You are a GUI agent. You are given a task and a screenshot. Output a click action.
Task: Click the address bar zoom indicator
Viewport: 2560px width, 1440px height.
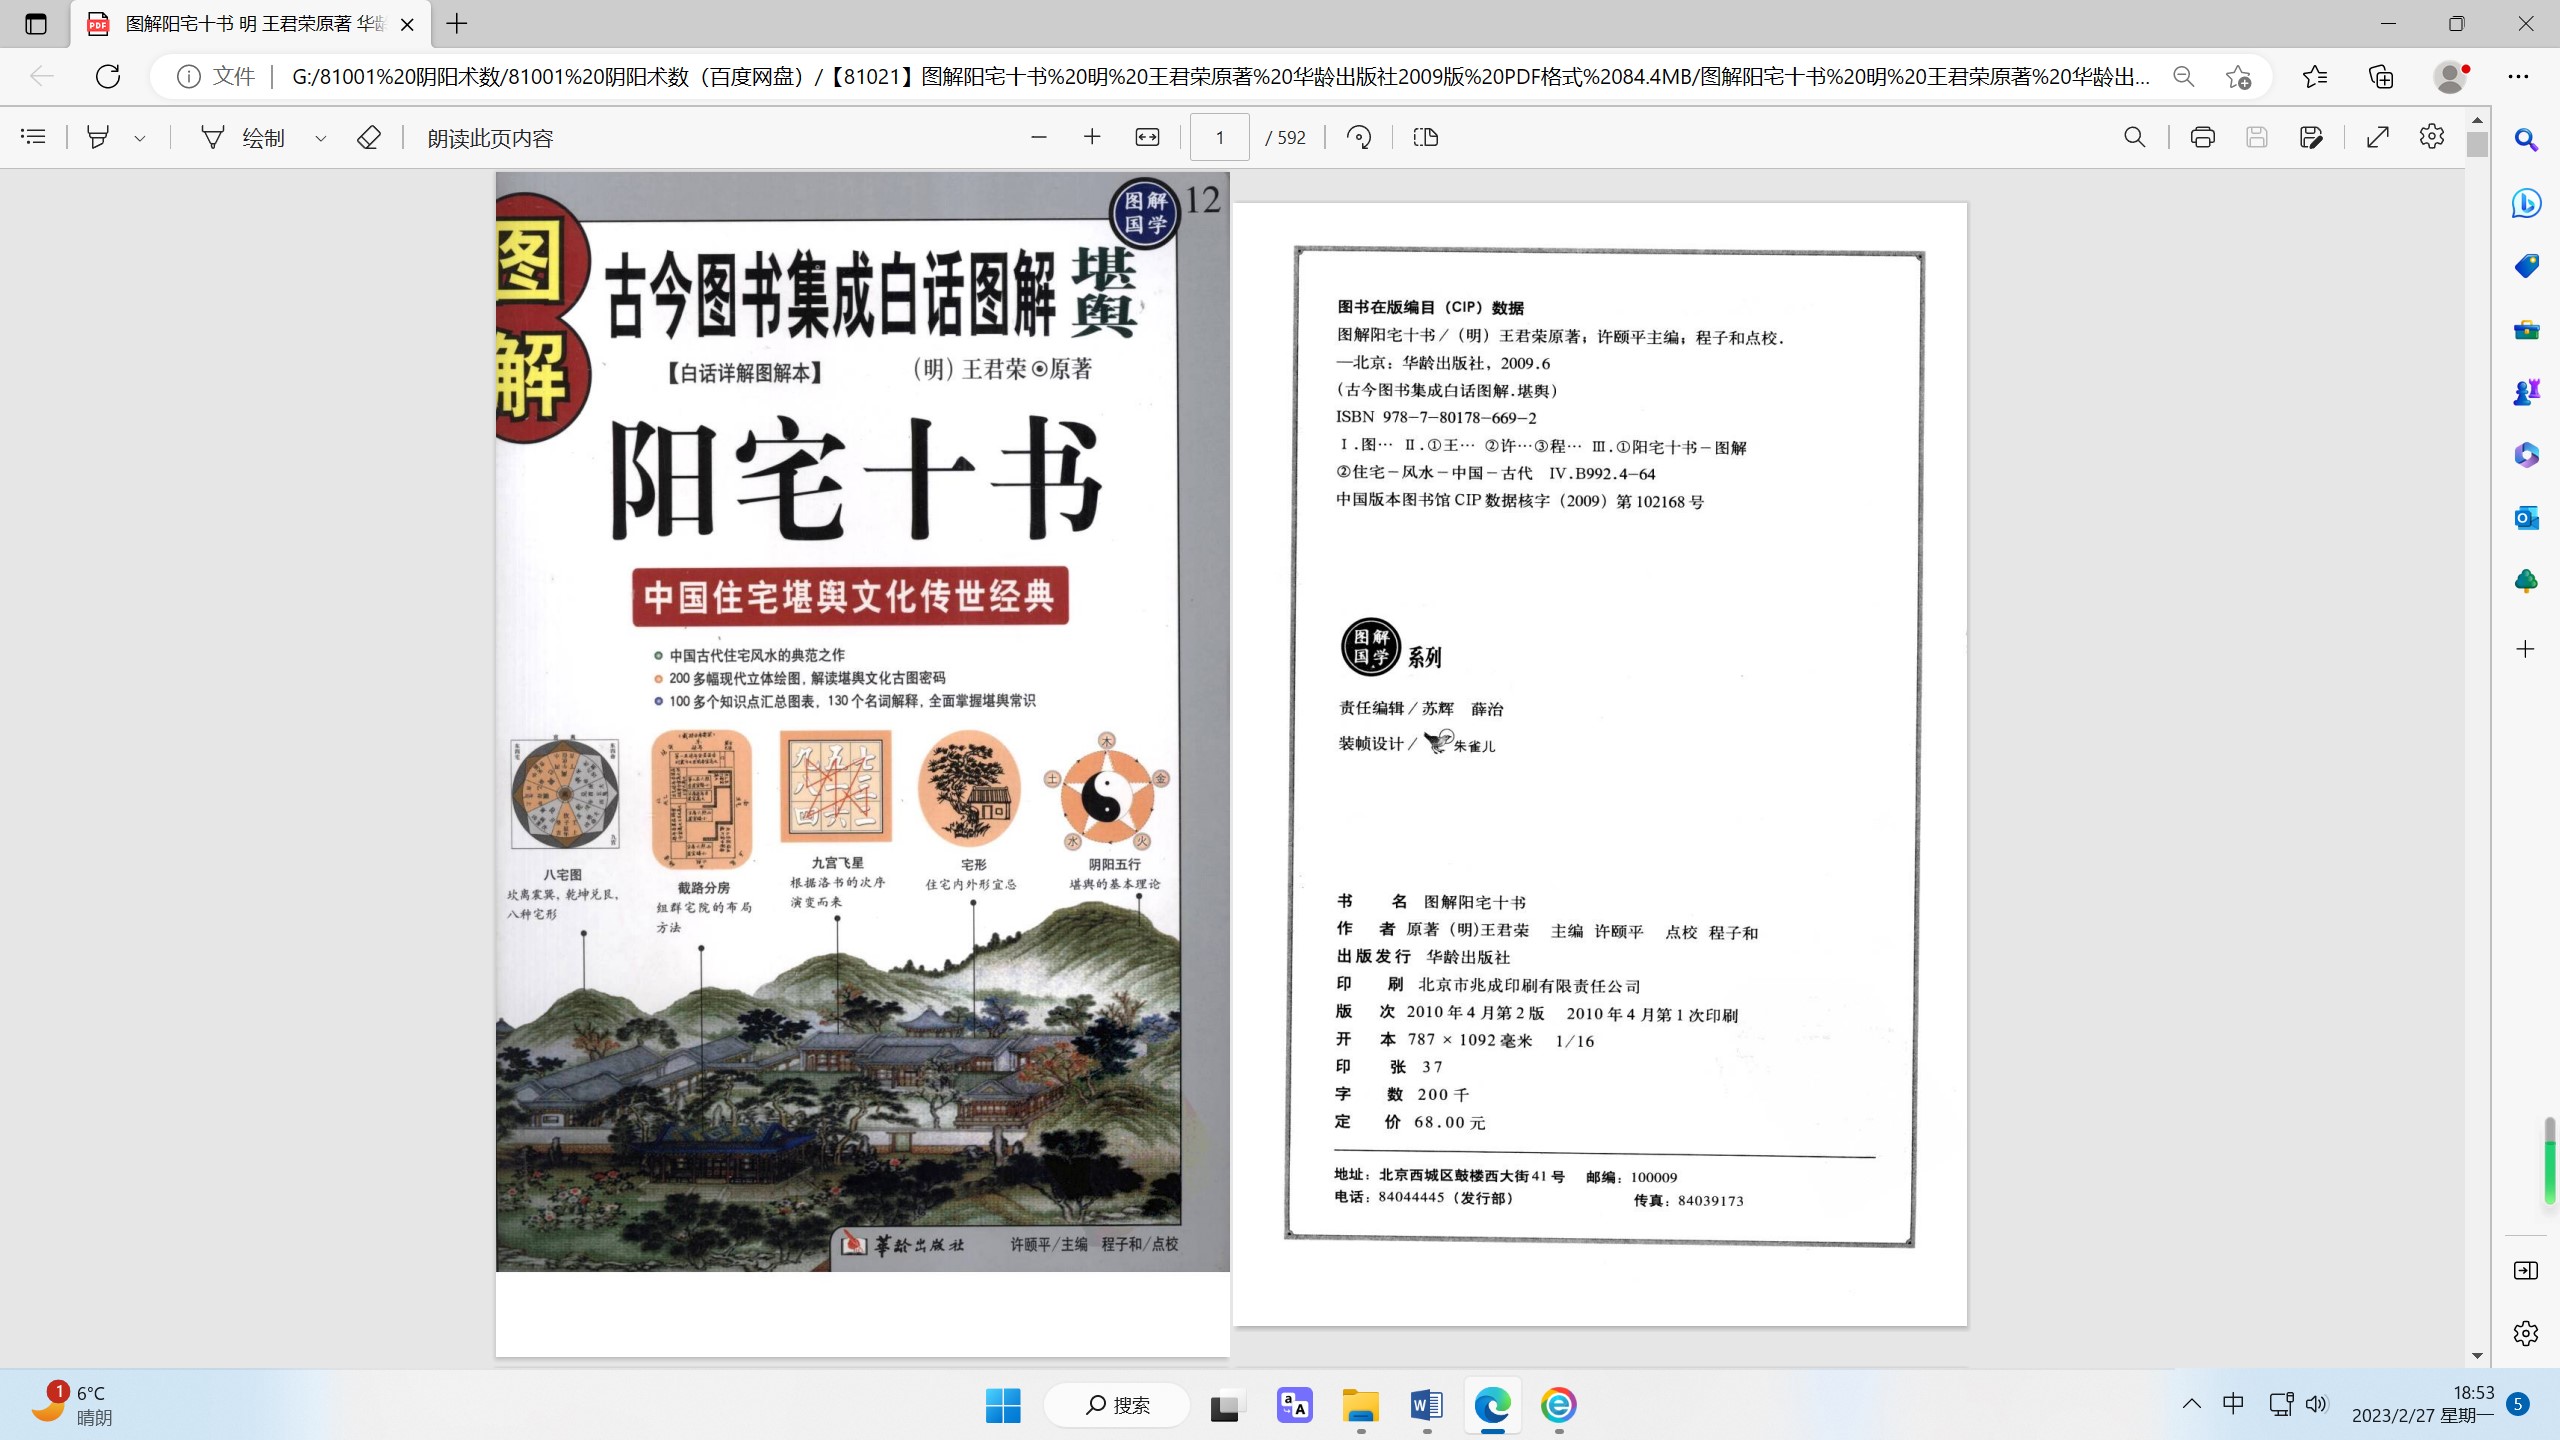(x=2184, y=76)
